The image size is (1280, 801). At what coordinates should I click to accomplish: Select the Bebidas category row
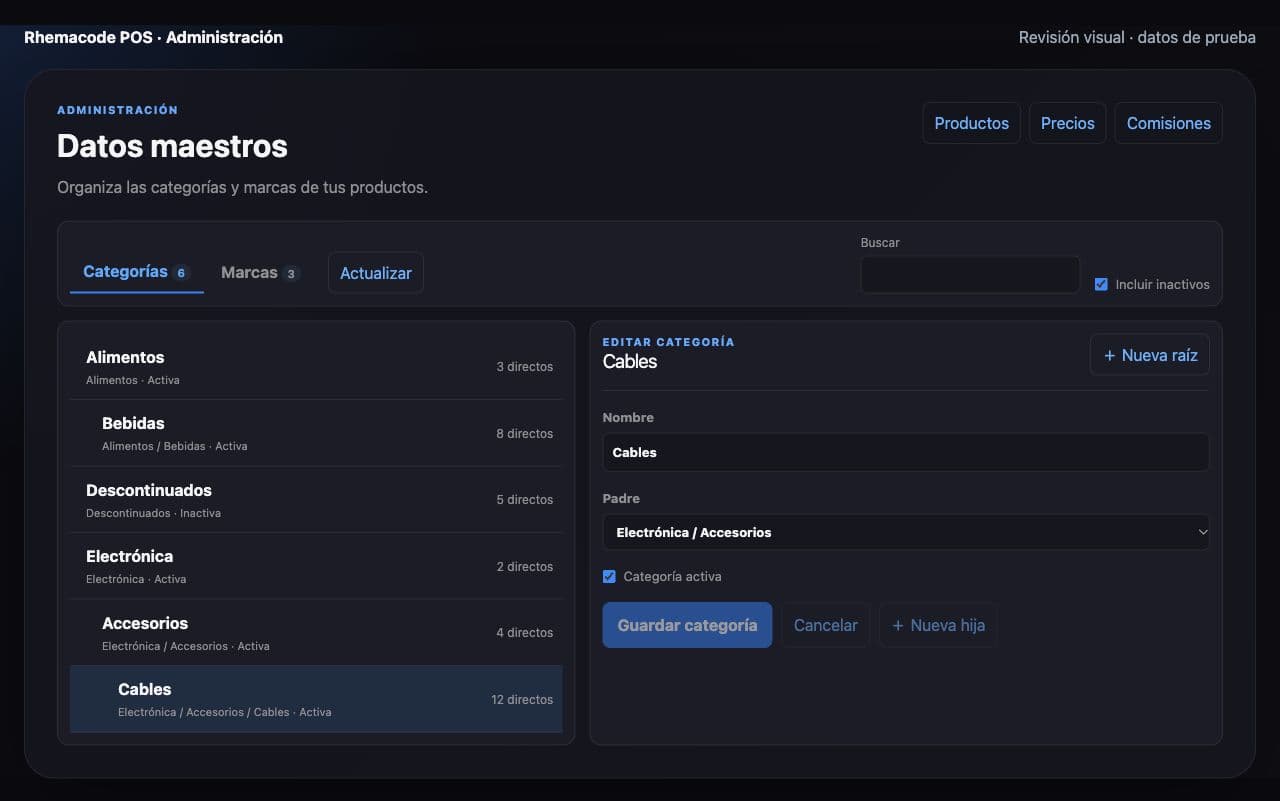(x=316, y=433)
